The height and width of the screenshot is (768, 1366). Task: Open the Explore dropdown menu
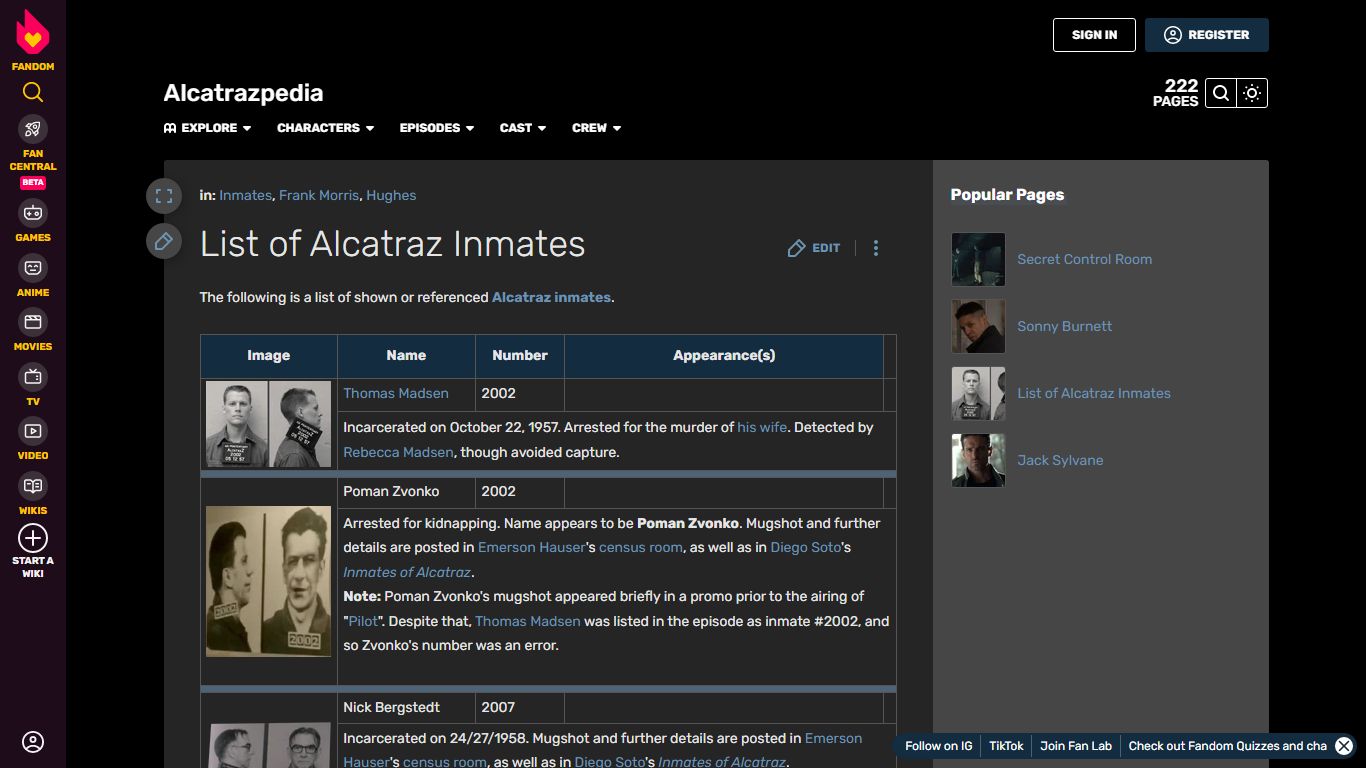(208, 128)
